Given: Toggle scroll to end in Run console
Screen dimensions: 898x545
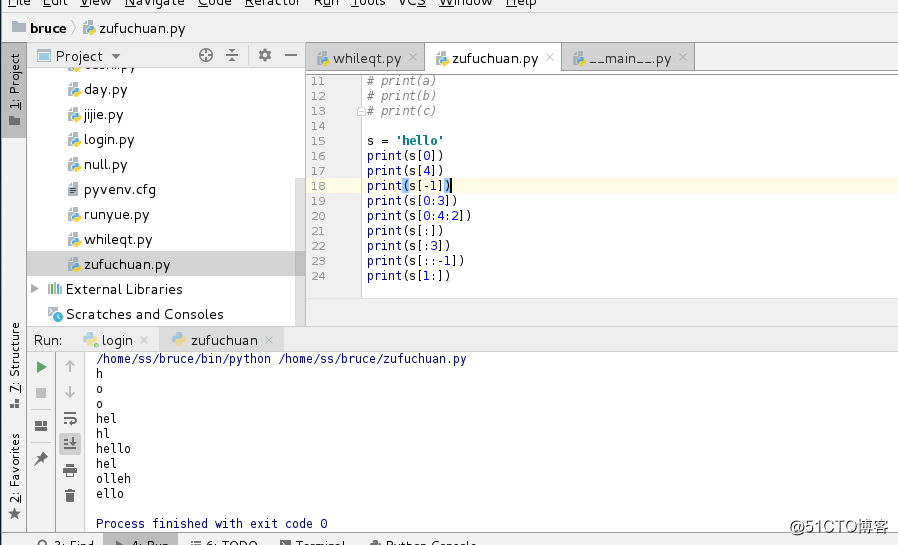Looking at the screenshot, I should point(70,444).
